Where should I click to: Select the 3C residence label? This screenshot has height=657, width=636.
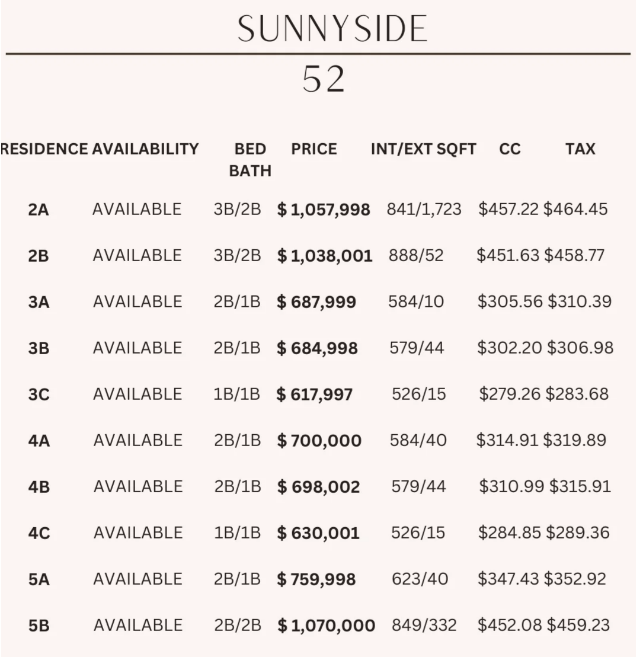(x=39, y=394)
